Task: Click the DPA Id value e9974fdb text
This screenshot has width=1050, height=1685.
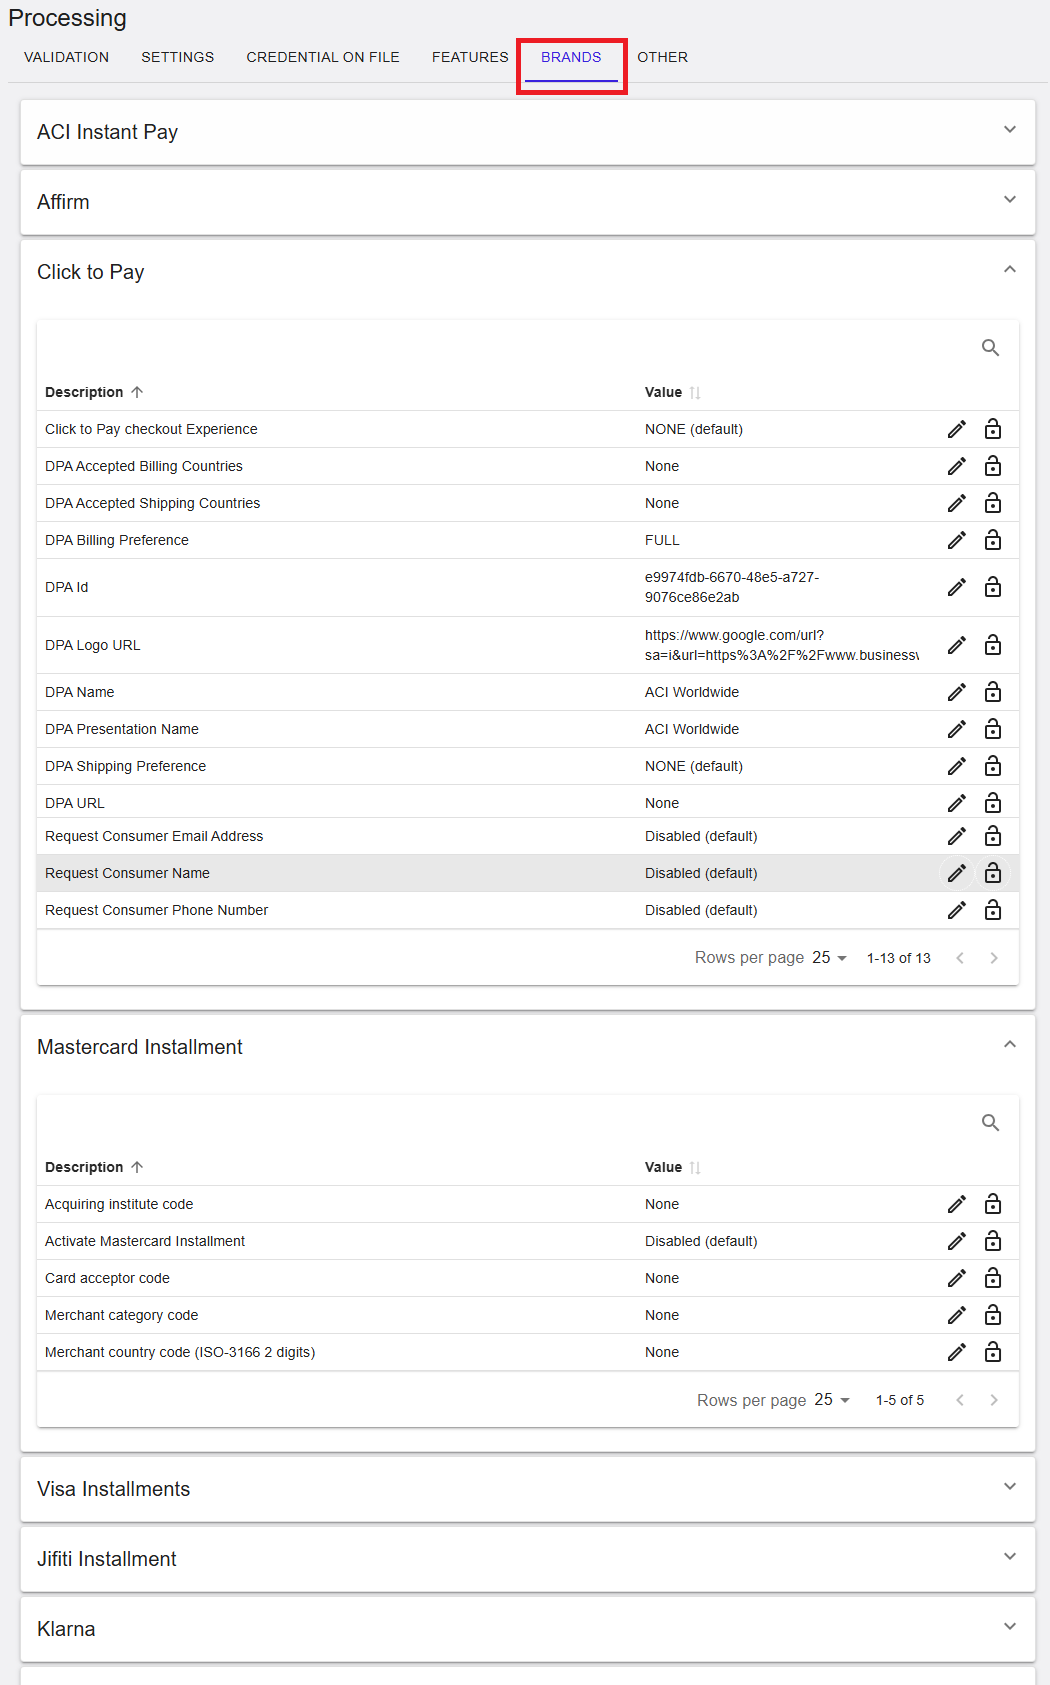Action: click(732, 587)
